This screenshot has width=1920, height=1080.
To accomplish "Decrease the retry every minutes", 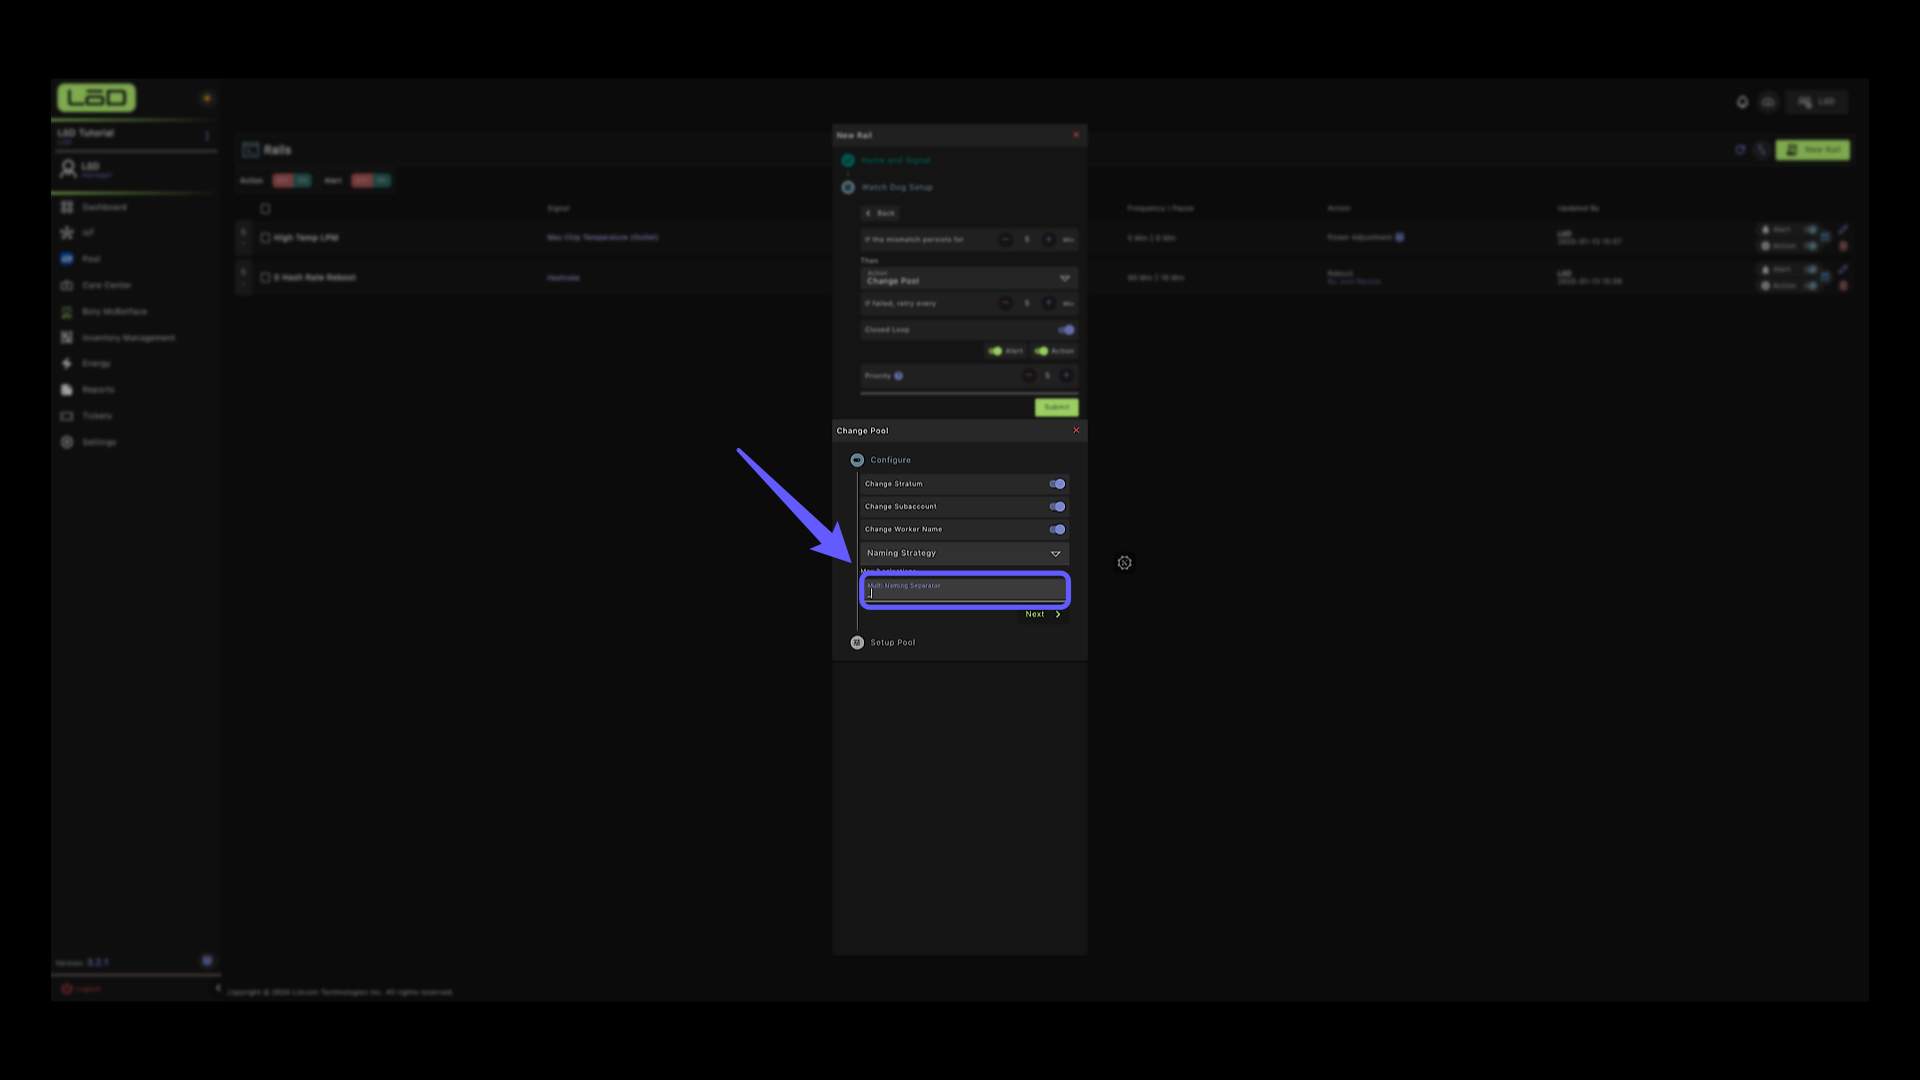I will tap(1005, 303).
